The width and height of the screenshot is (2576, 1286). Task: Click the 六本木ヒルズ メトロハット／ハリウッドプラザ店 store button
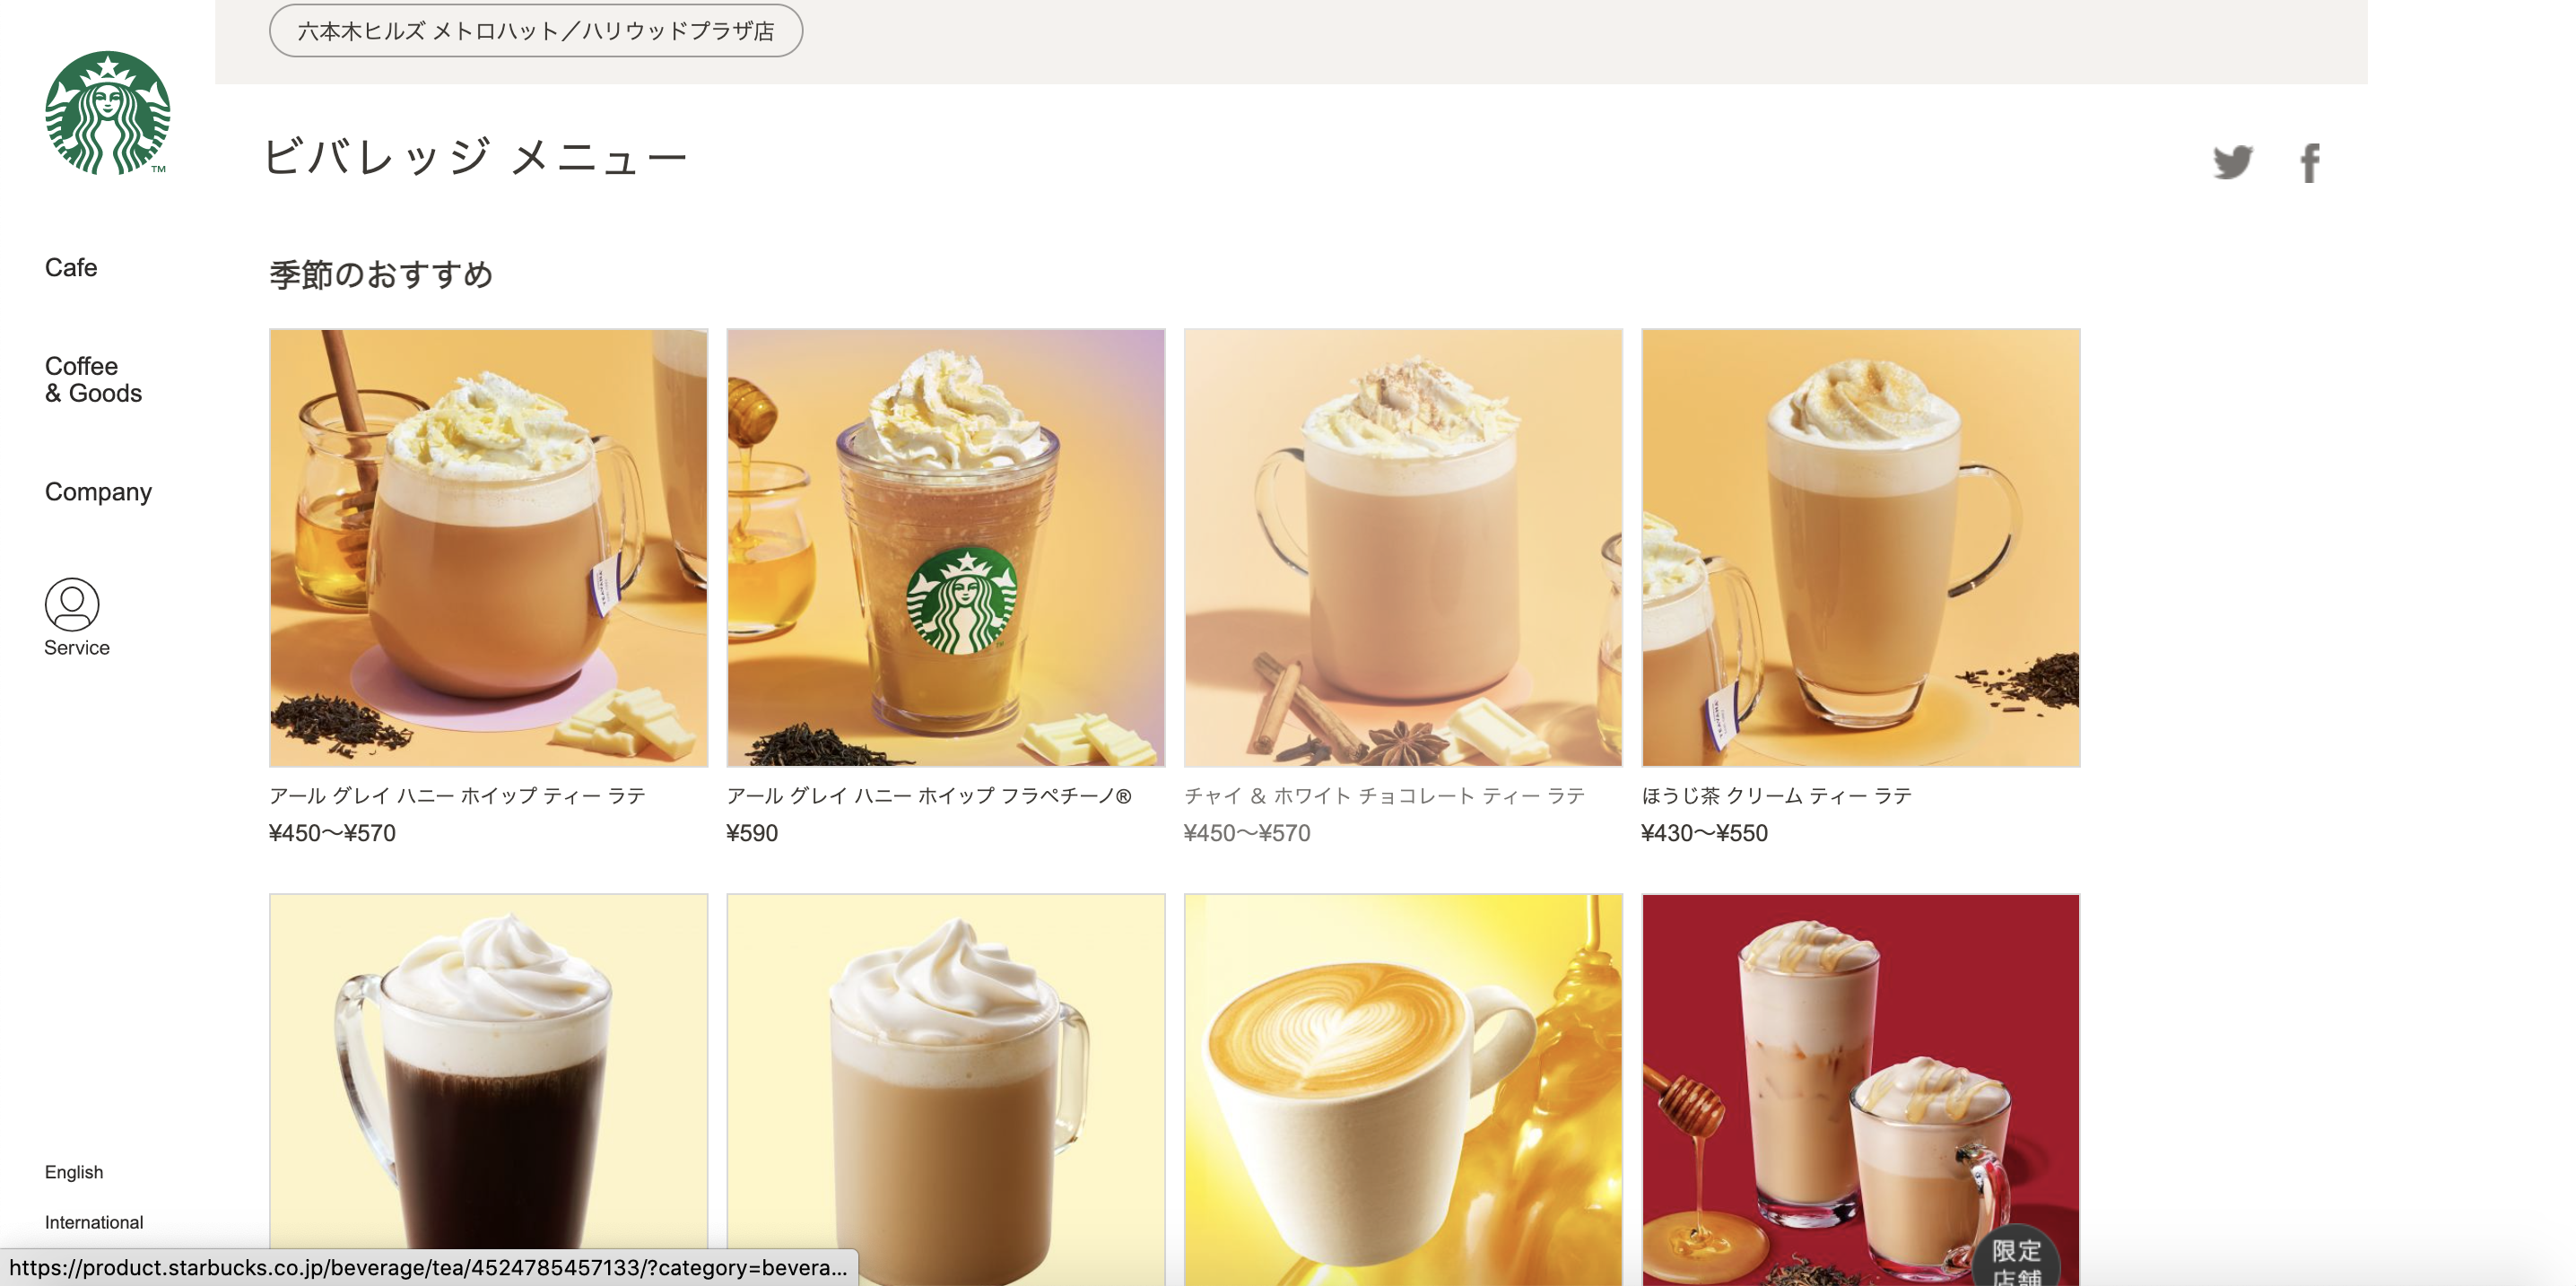(535, 30)
